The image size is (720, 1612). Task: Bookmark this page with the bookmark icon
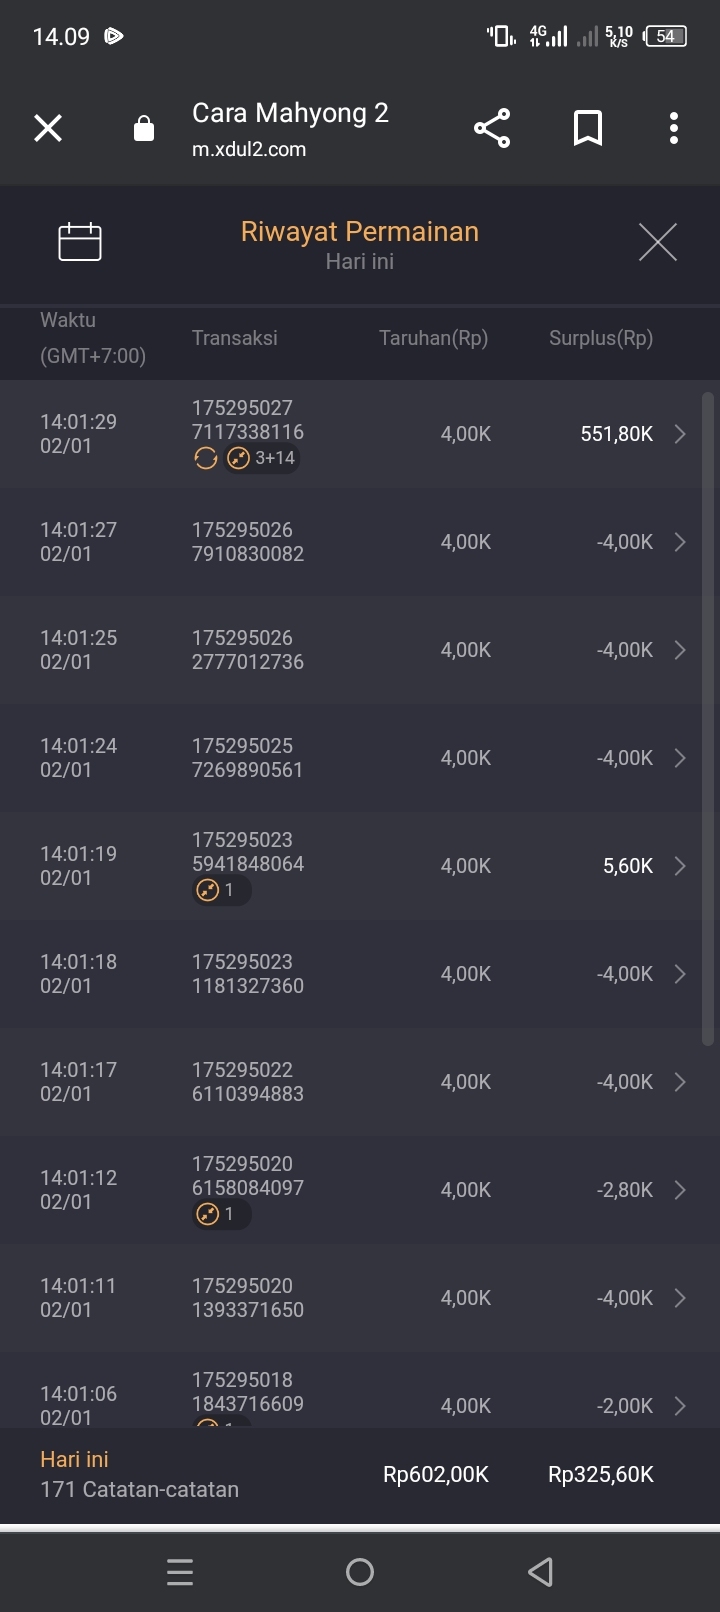(587, 128)
